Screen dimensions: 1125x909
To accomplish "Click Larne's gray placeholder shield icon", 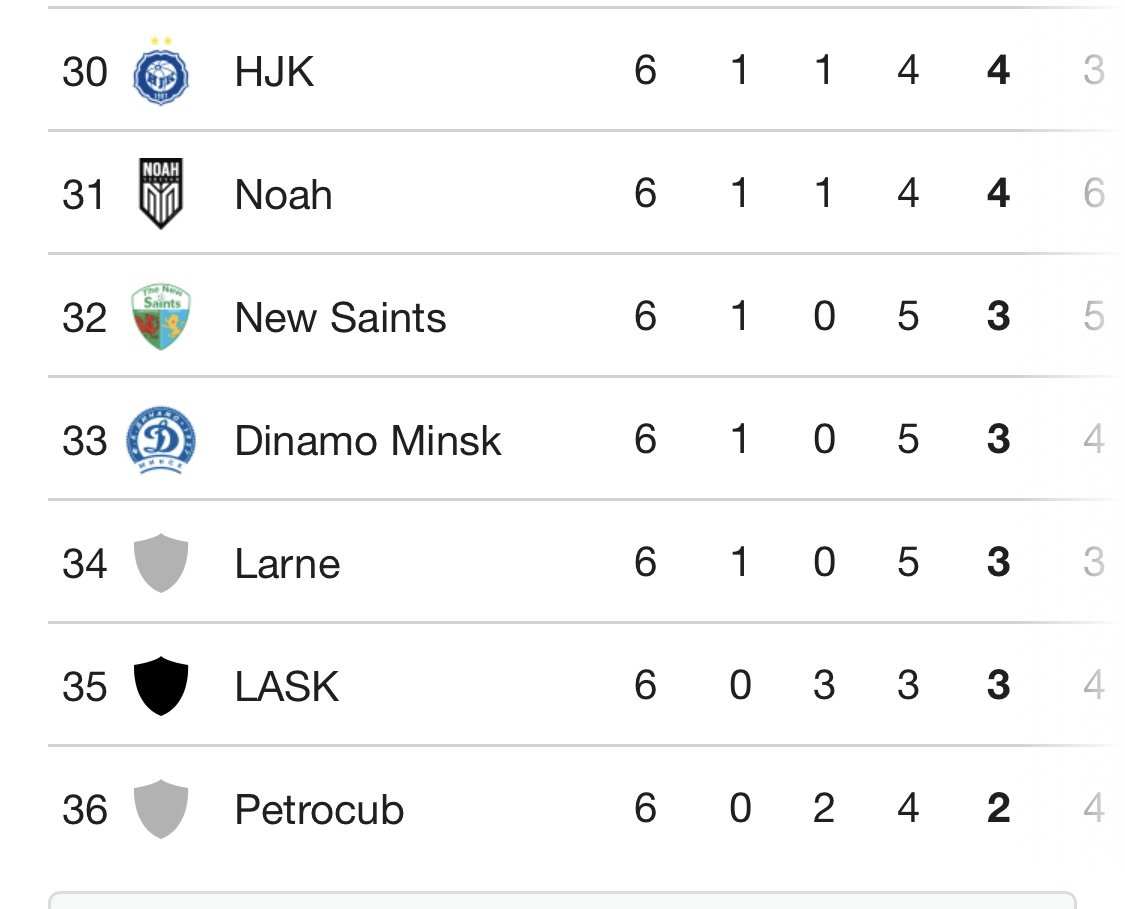I will (x=161, y=563).
